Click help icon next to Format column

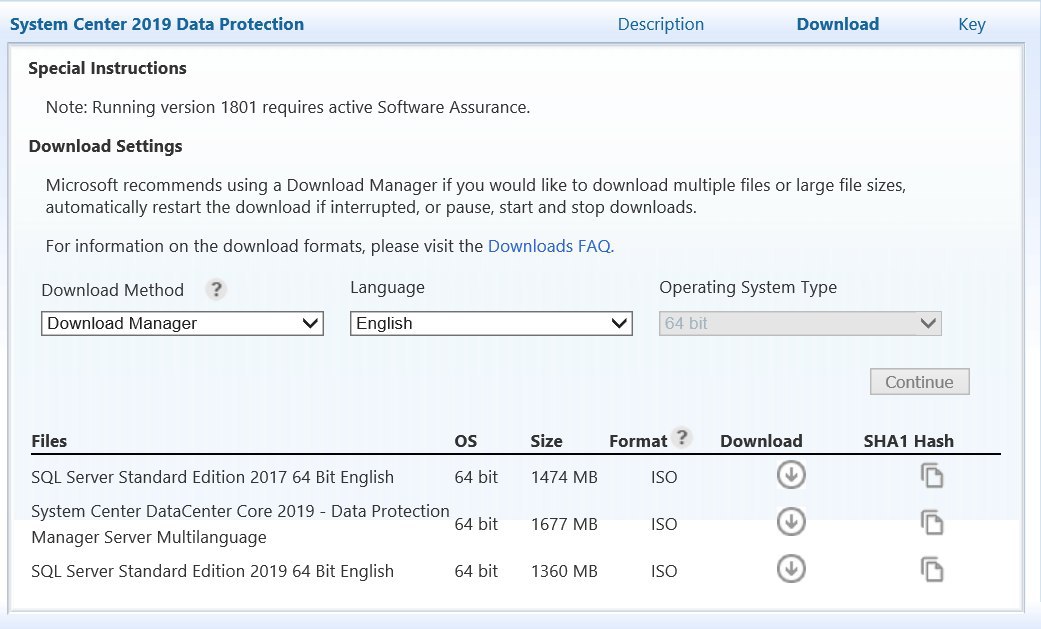click(x=682, y=437)
